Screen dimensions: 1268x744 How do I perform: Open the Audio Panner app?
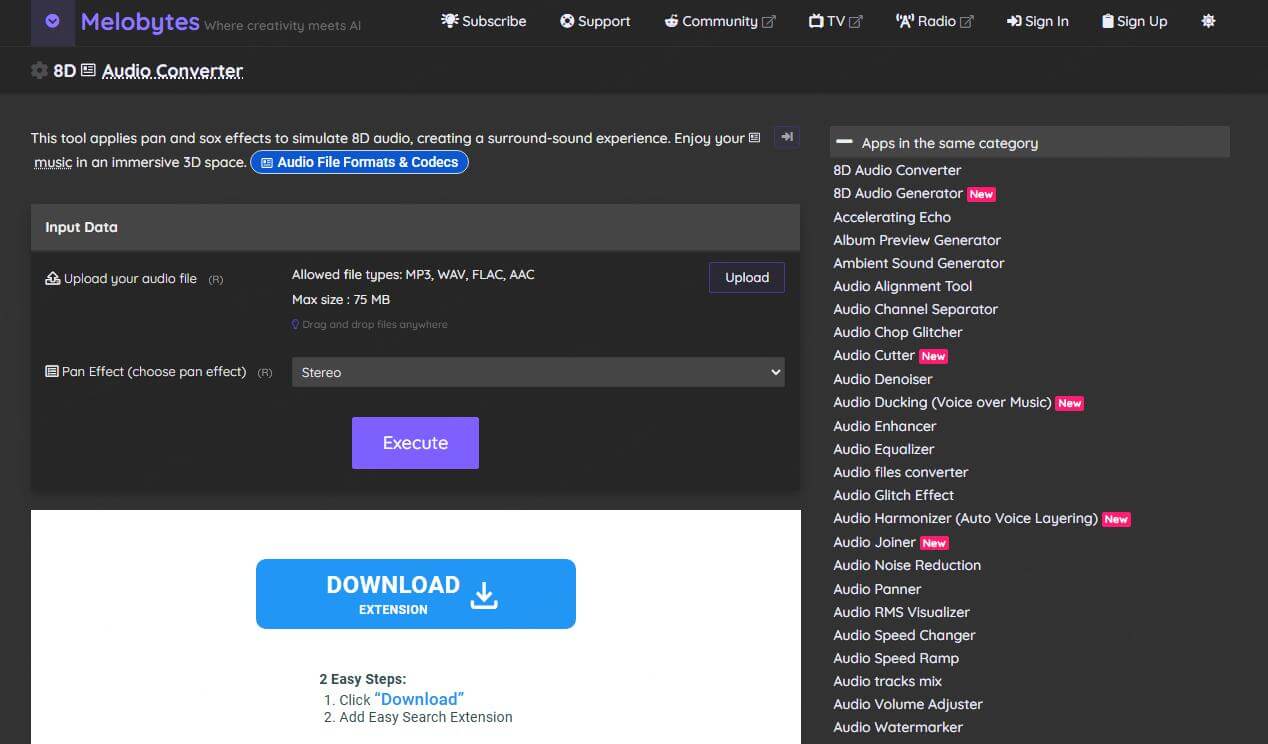tap(877, 589)
